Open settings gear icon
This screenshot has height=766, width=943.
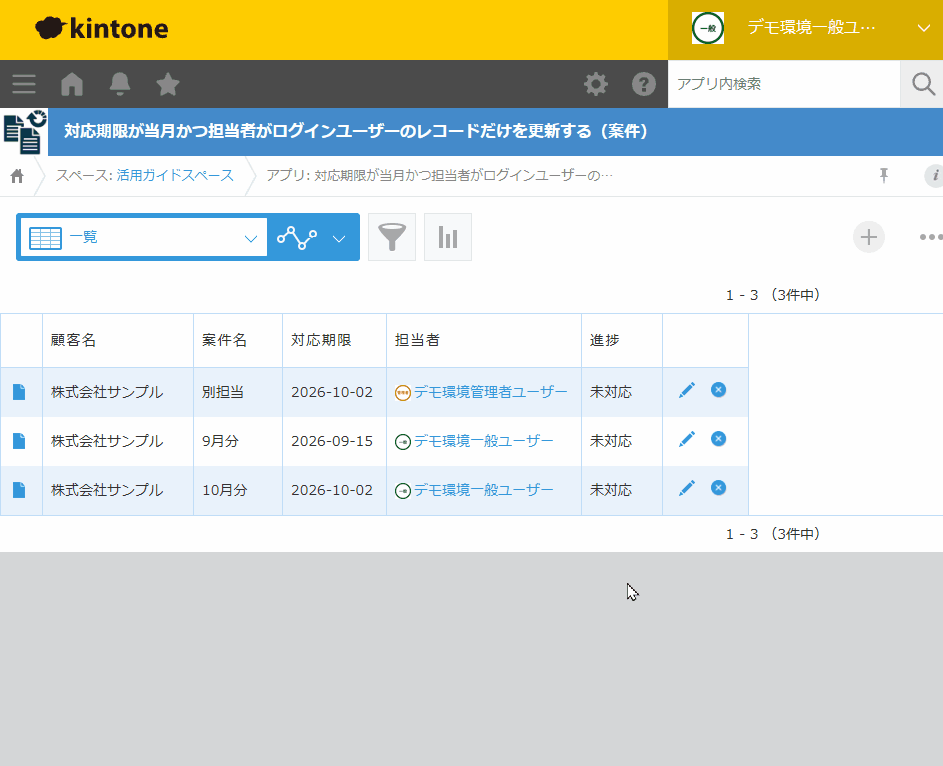(596, 84)
